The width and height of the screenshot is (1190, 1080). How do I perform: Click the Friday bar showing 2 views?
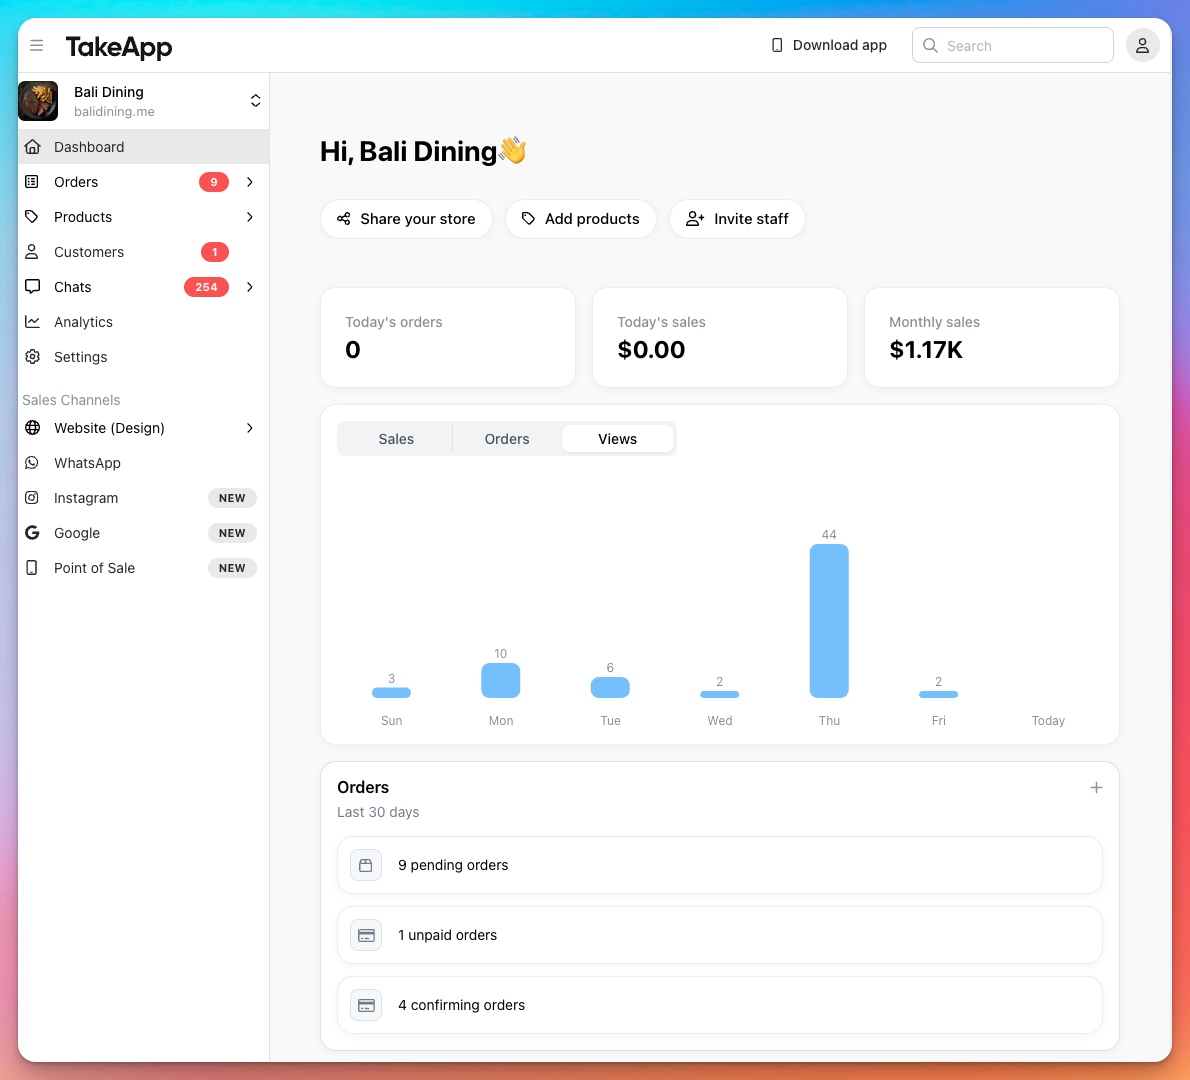[938, 694]
